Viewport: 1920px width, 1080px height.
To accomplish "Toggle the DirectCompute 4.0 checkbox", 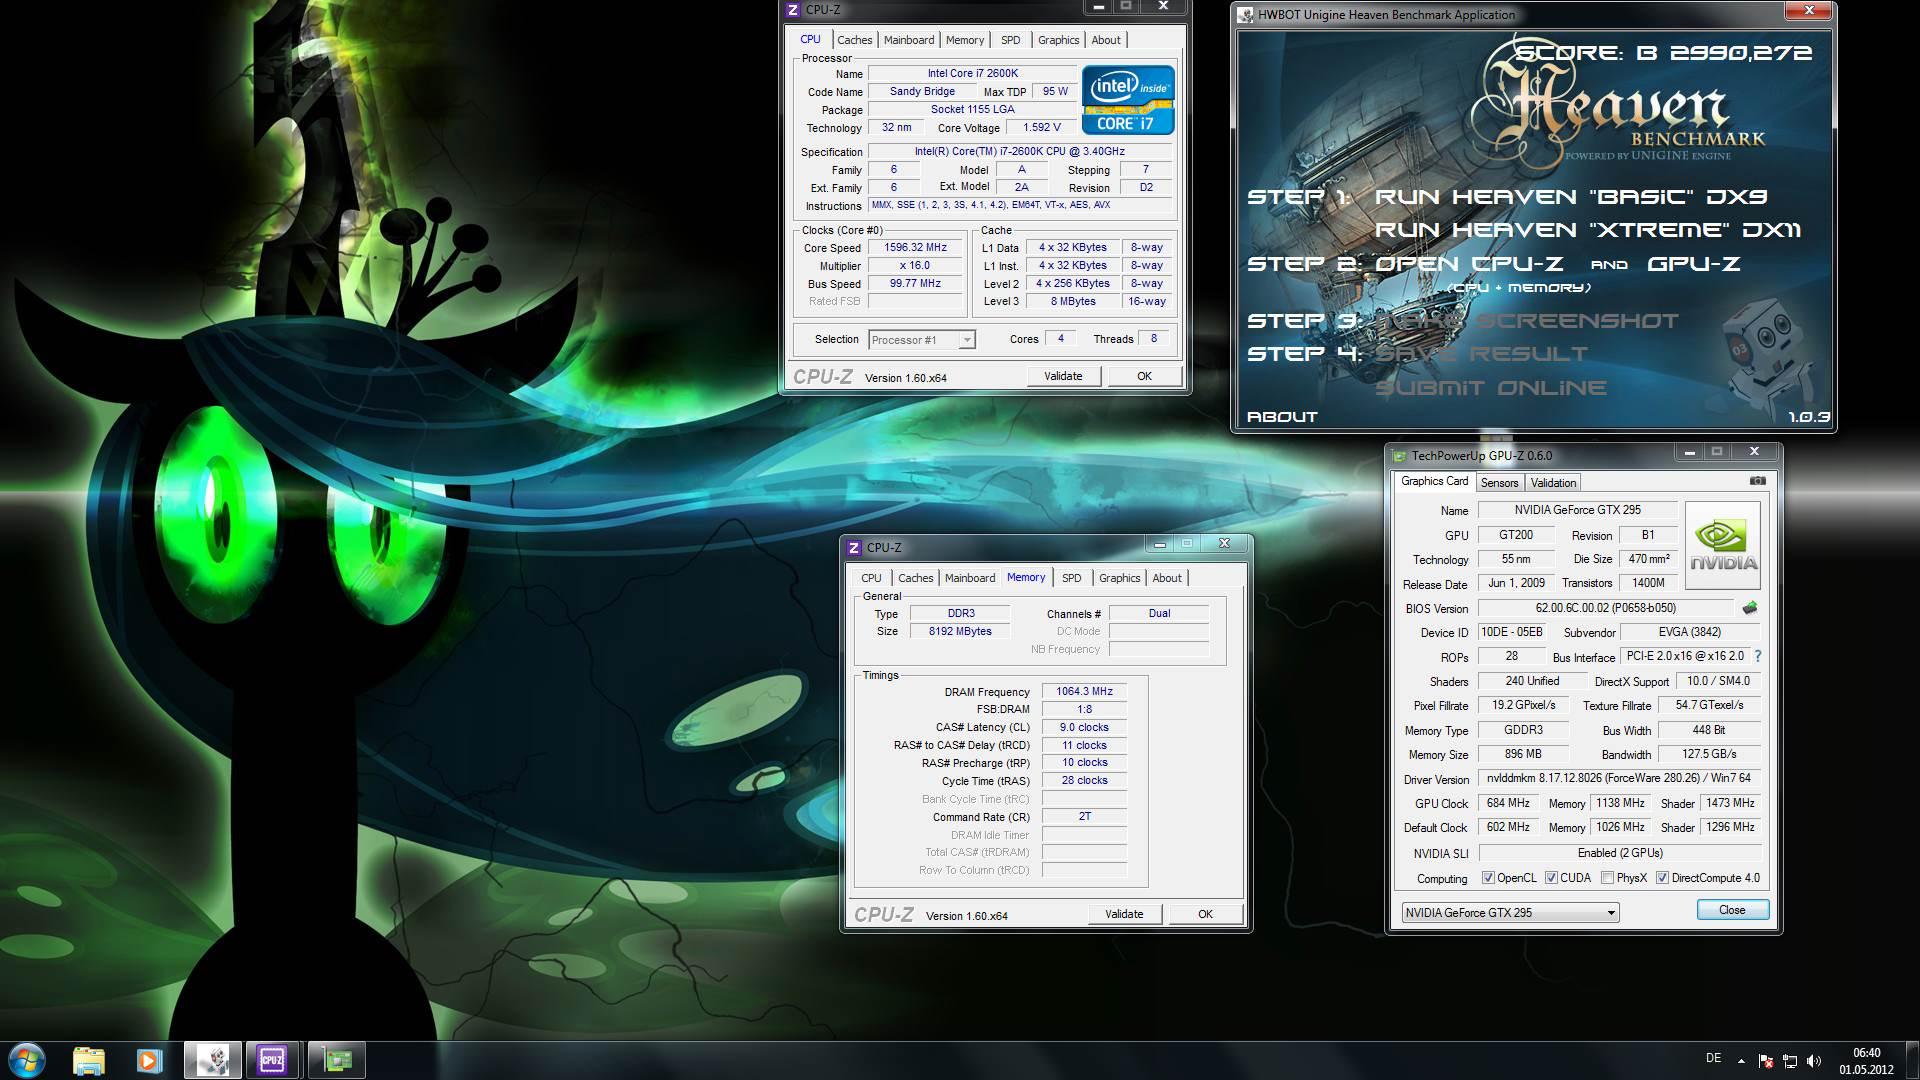I will pos(1662,878).
